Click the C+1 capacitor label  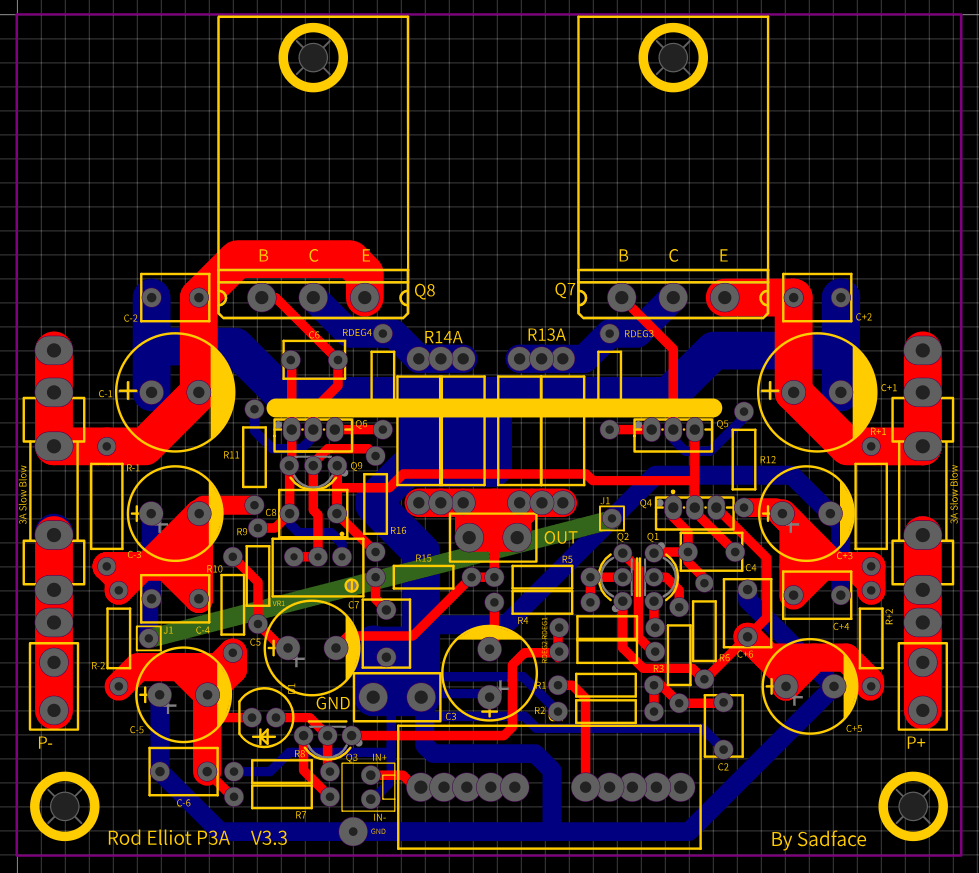888,388
